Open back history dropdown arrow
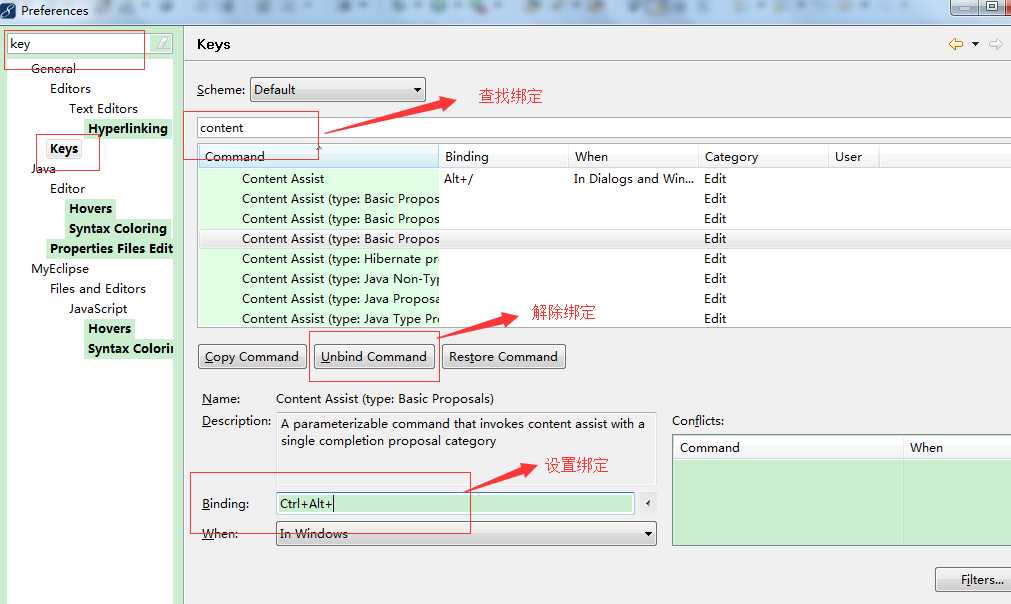 976,44
